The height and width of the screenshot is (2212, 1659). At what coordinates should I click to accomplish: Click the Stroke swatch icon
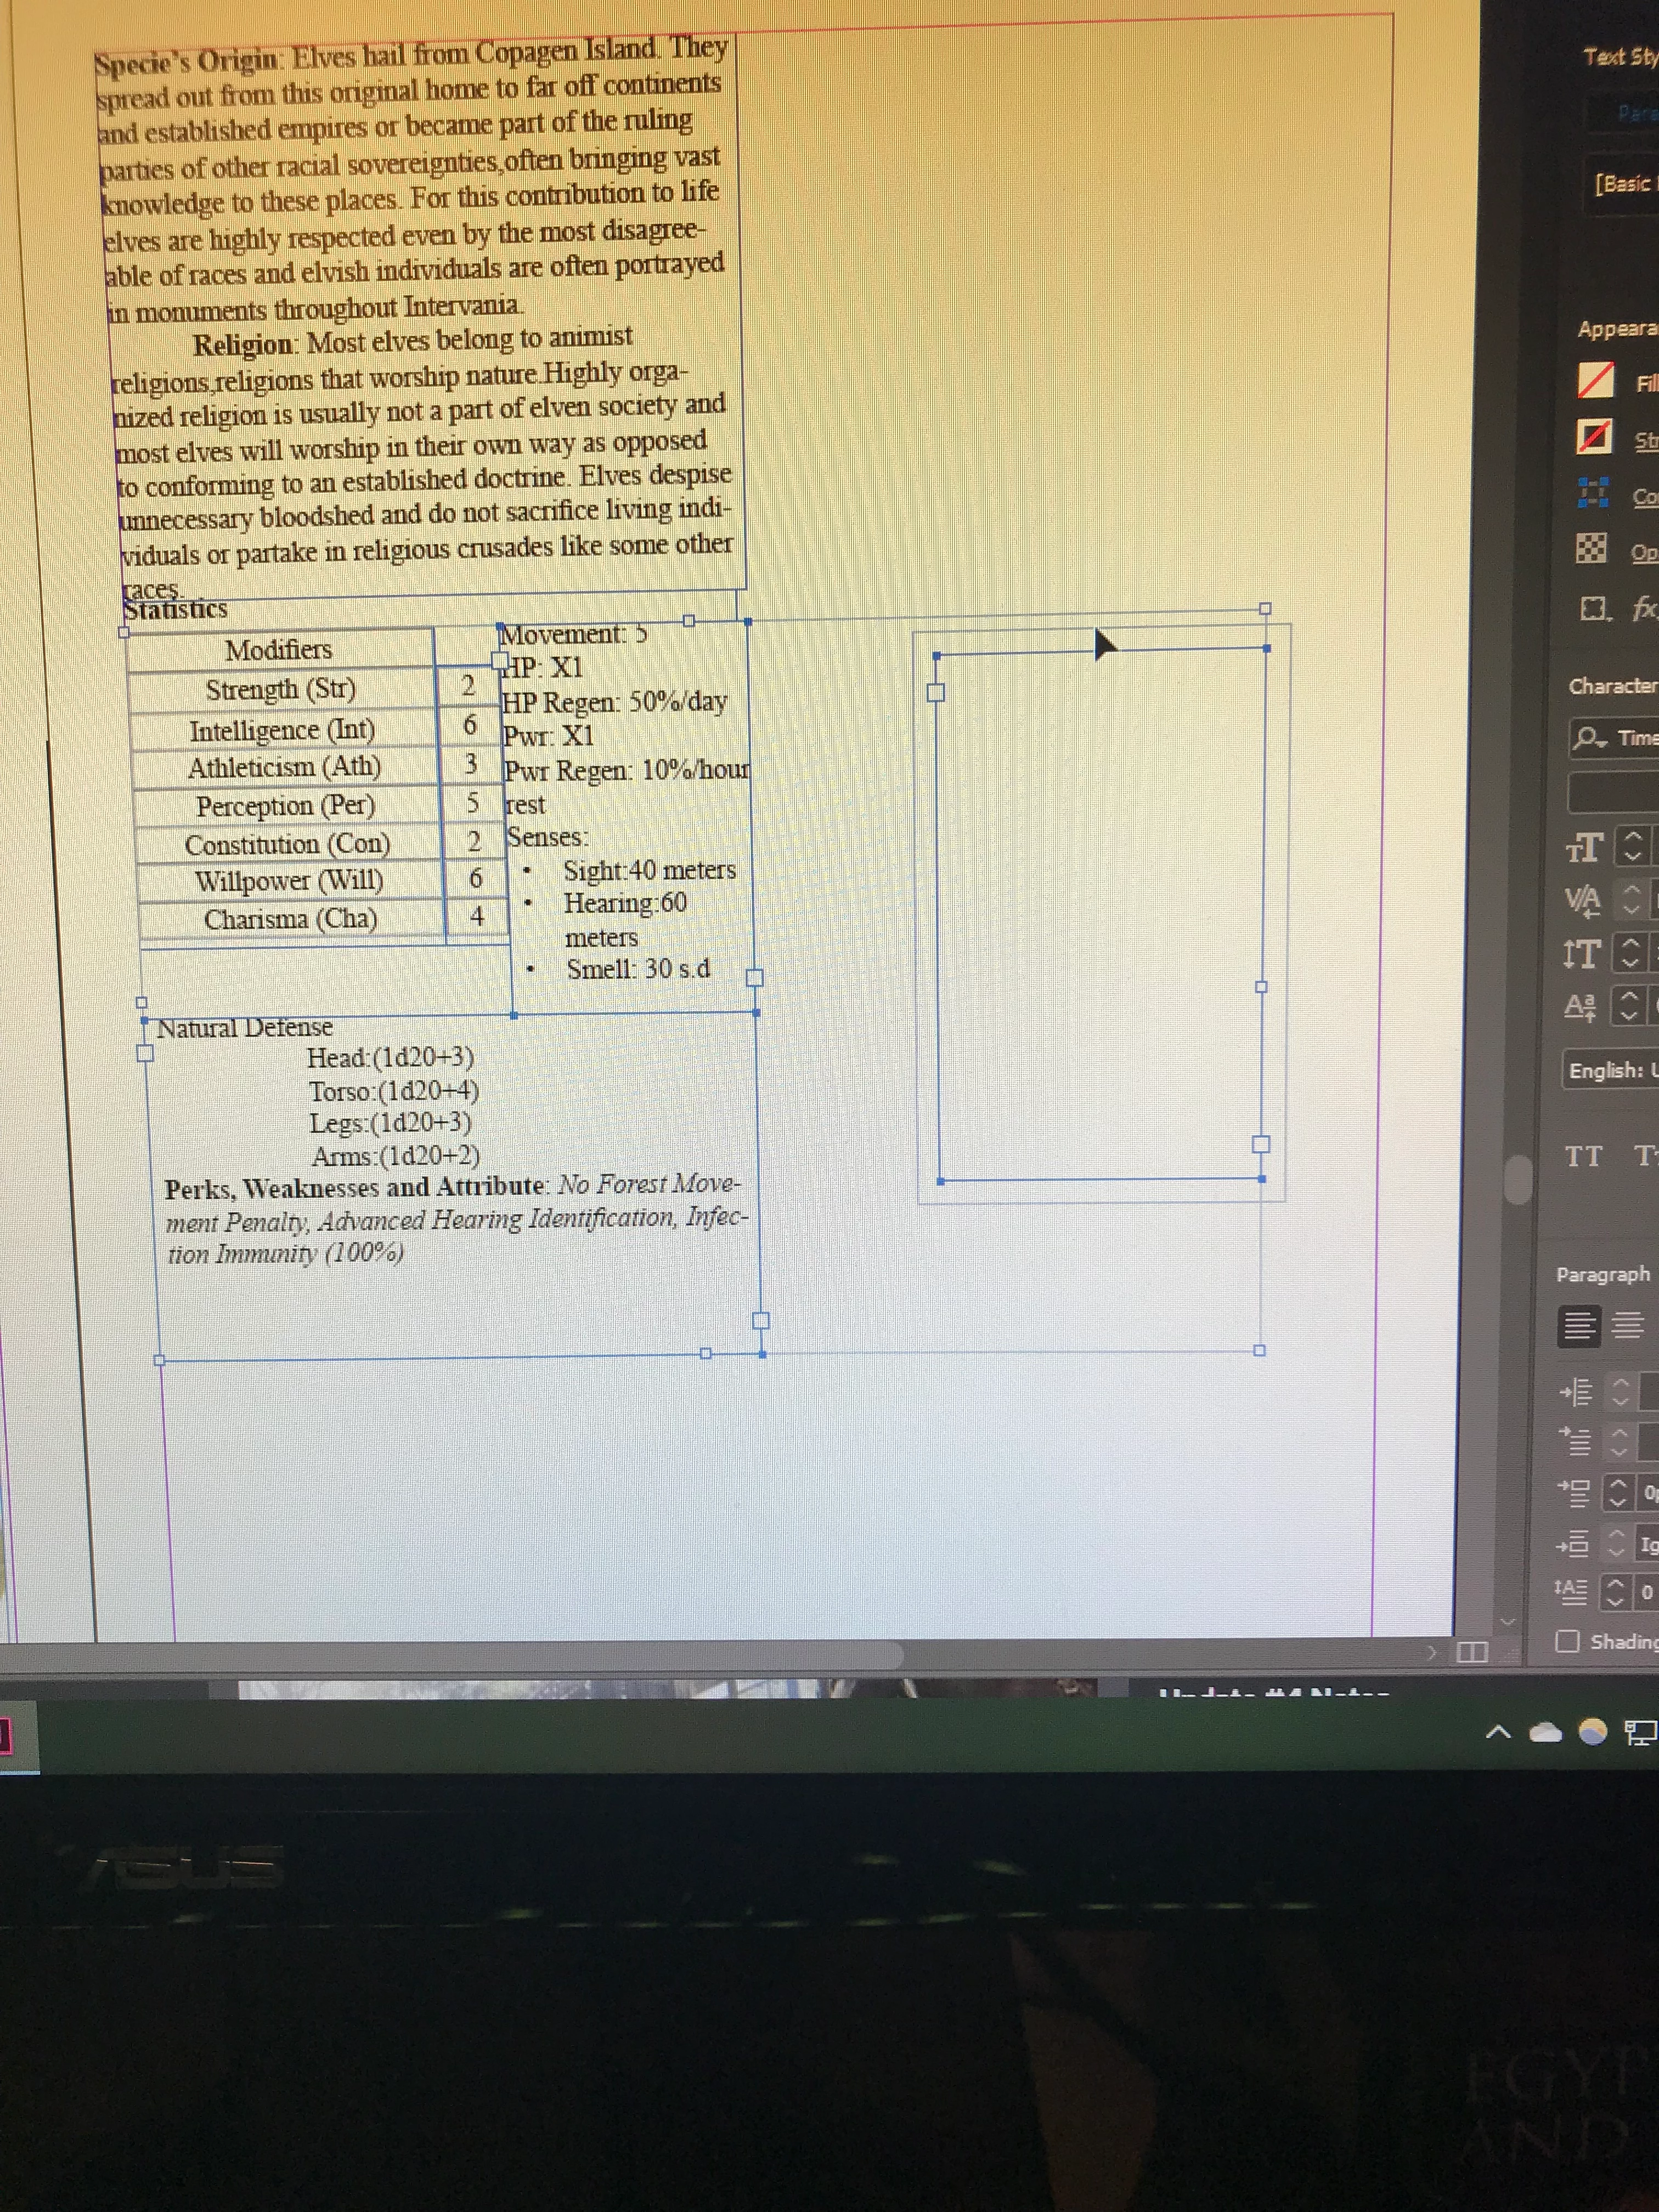click(x=1594, y=437)
